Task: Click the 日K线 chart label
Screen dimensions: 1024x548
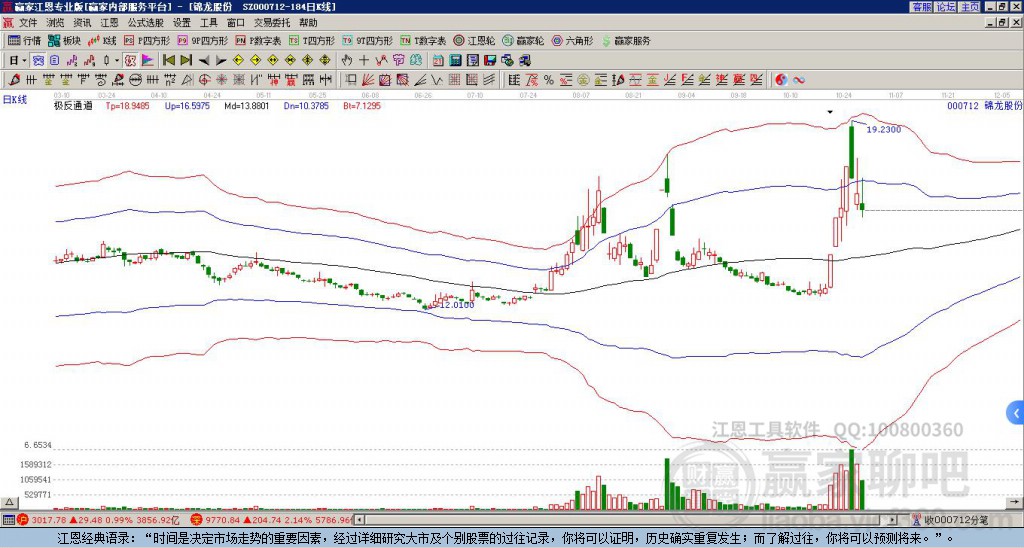Action: tap(14, 99)
